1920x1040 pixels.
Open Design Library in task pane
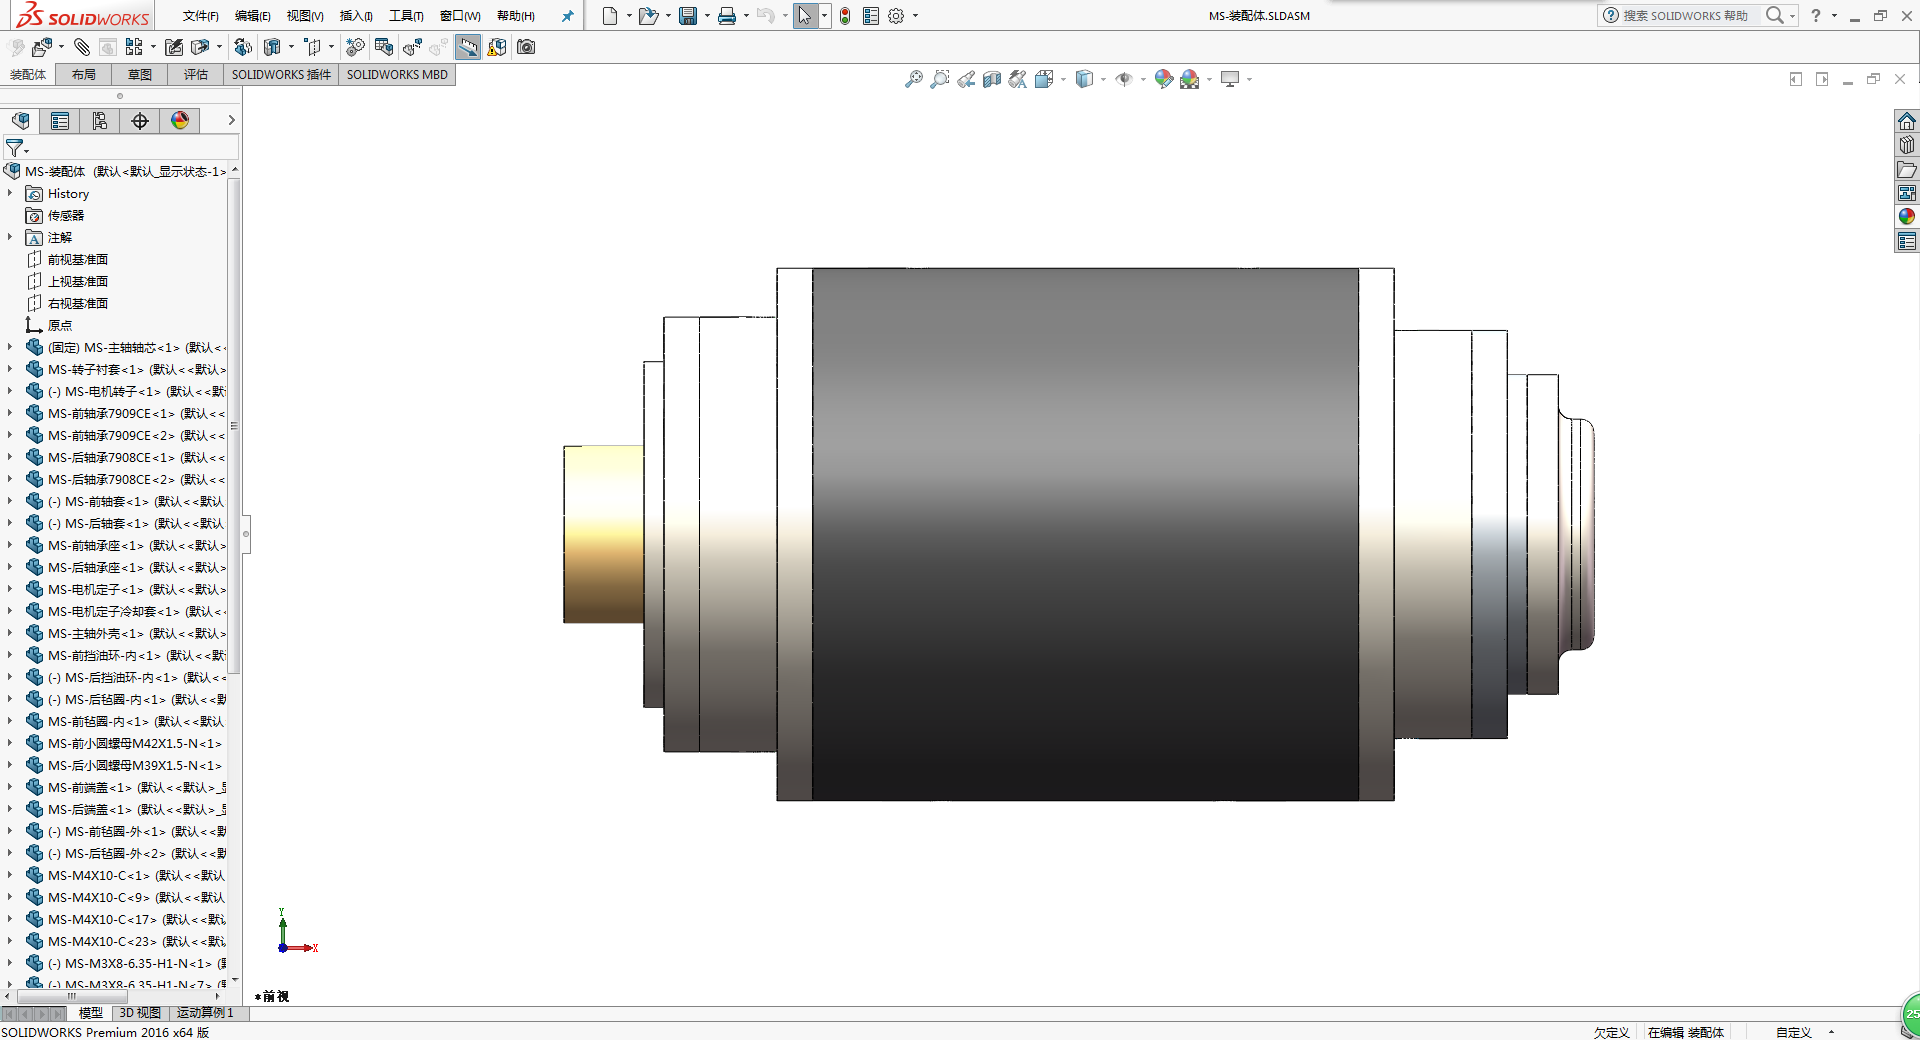pyautogui.click(x=1907, y=145)
